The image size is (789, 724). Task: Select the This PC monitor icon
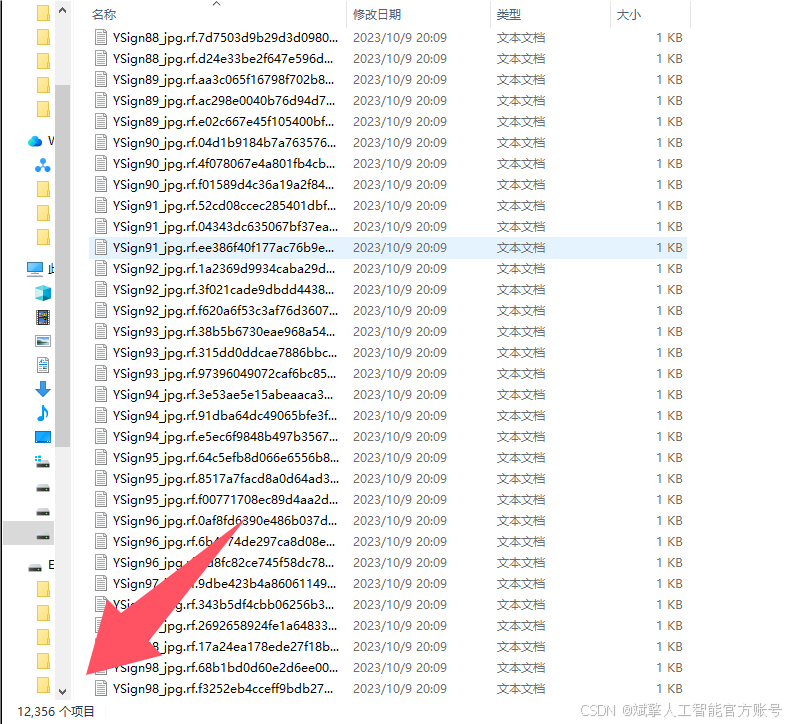[x=35, y=269]
